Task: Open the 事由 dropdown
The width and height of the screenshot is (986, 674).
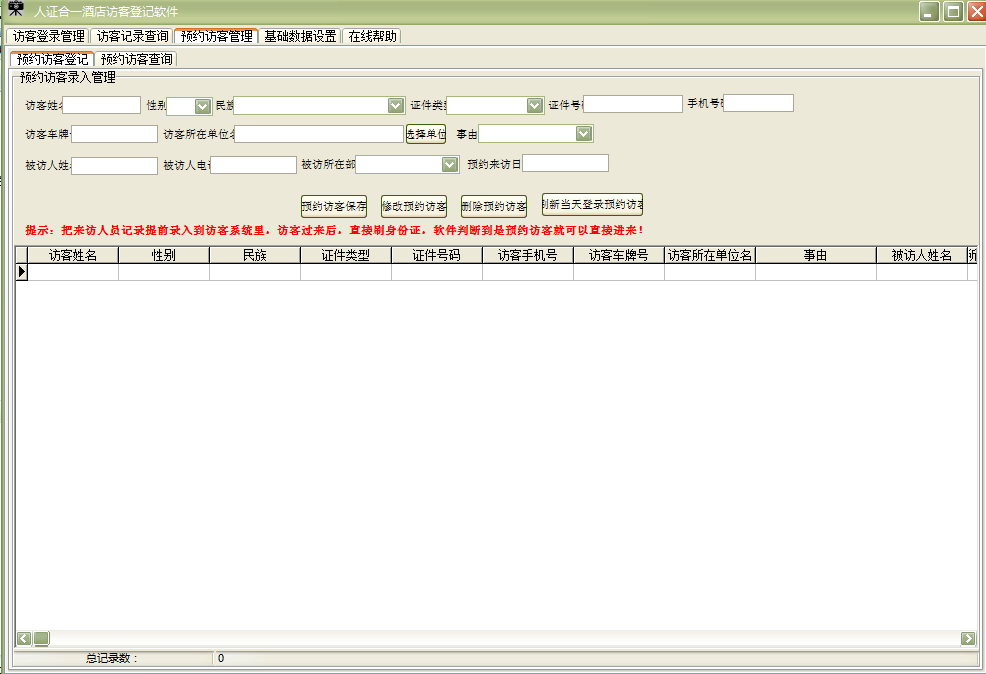Action: pos(584,134)
